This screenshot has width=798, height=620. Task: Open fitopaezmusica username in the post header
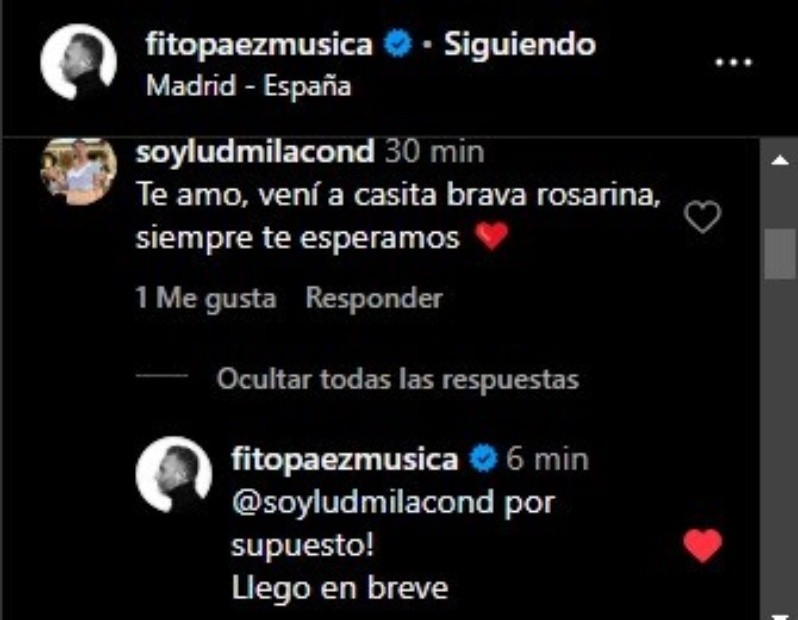click(260, 44)
